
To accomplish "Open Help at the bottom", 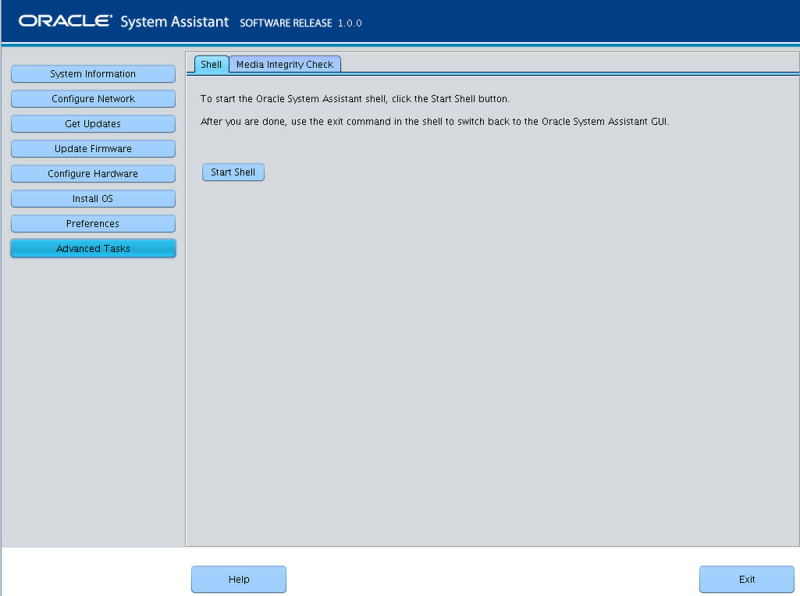I will point(239,579).
